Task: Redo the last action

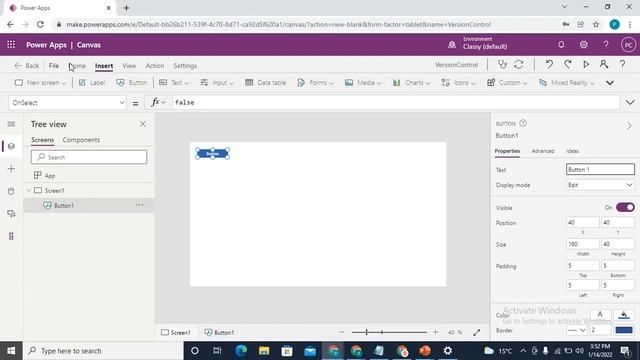Action: (568, 64)
